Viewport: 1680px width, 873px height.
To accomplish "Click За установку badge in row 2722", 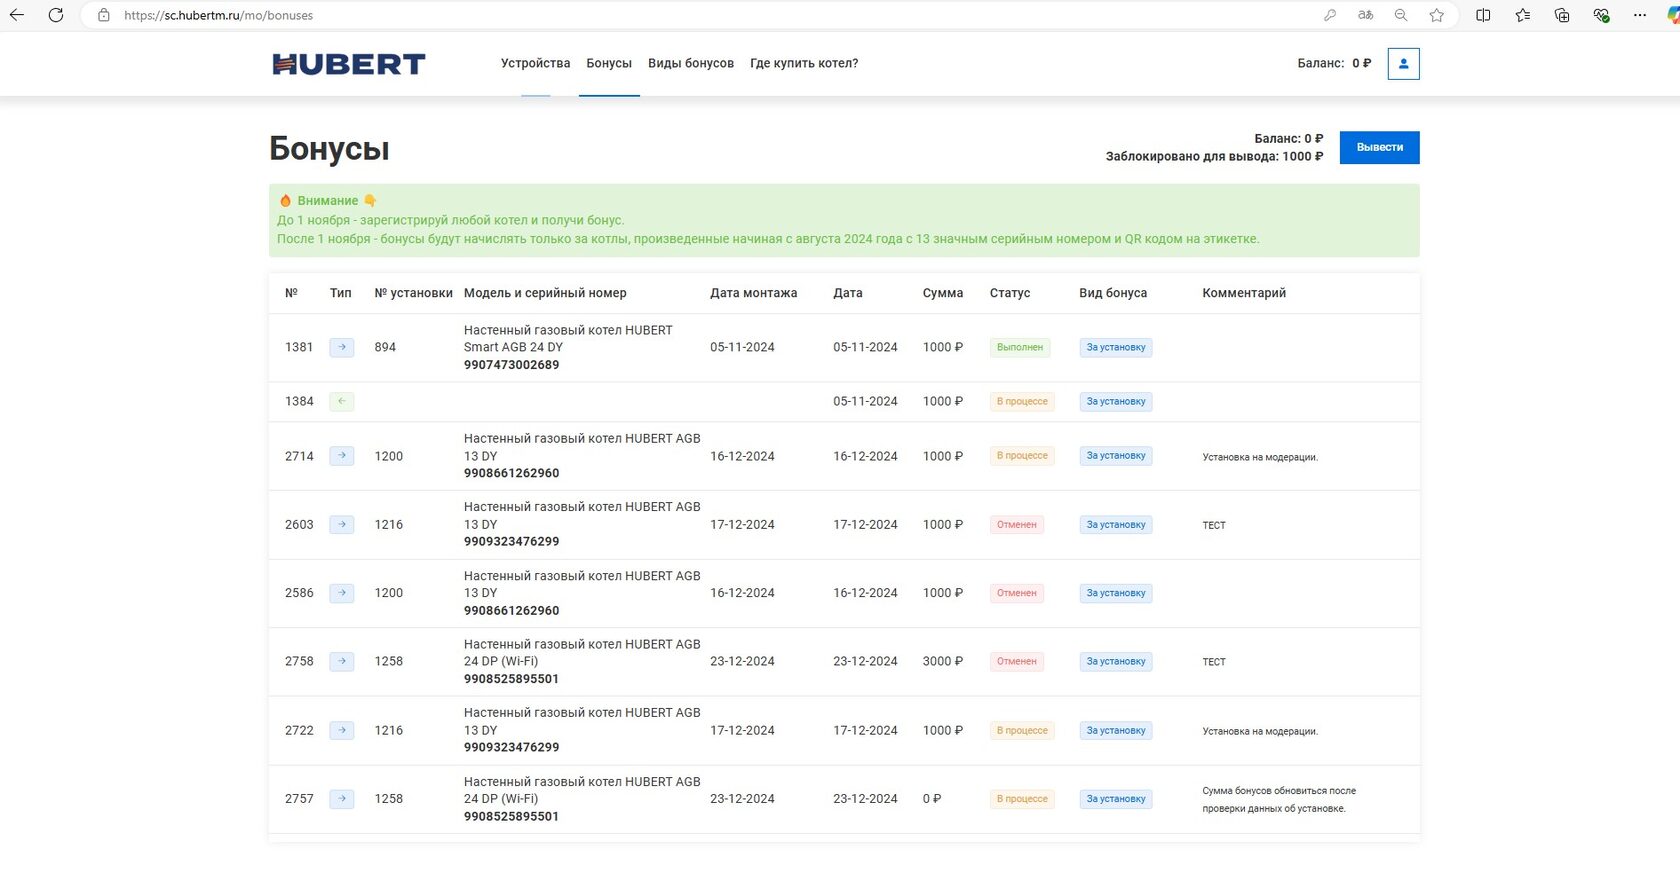I will point(1116,730).
